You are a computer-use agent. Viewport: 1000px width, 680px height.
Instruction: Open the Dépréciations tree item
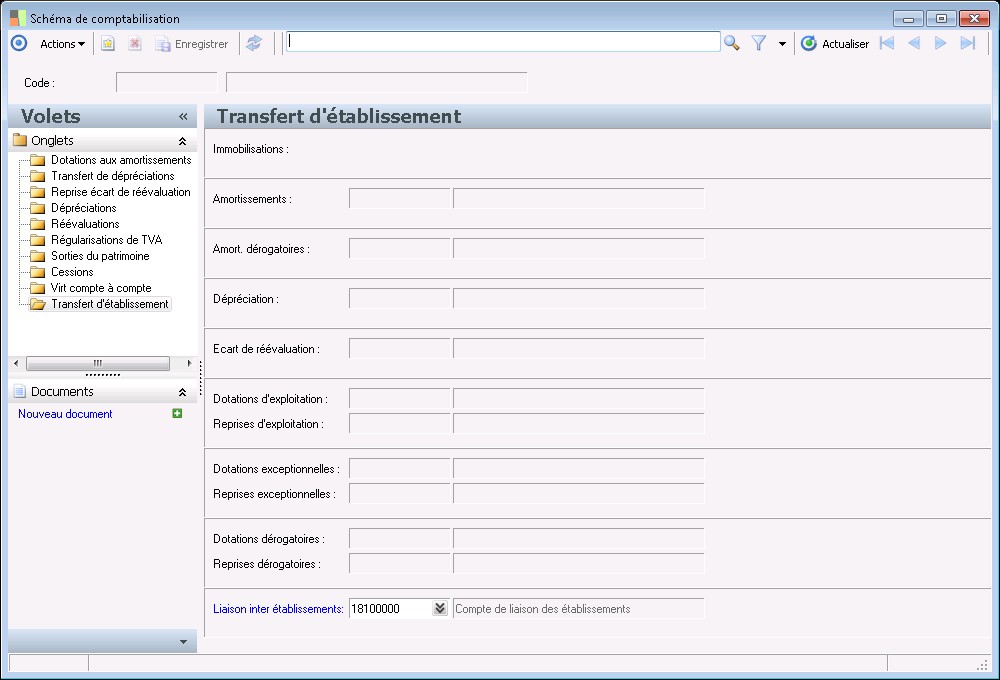coord(84,208)
